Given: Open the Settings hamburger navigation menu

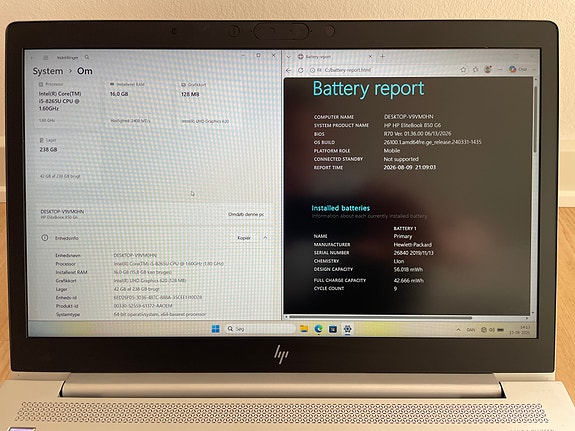Looking at the screenshot, I should (45, 58).
